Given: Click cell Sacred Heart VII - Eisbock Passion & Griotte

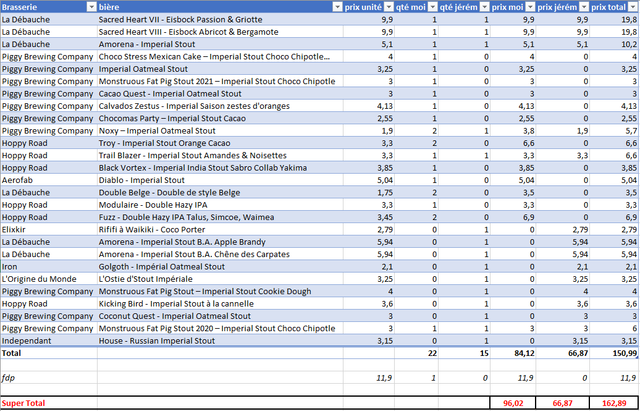Looking at the screenshot, I should pyautogui.click(x=220, y=20).
